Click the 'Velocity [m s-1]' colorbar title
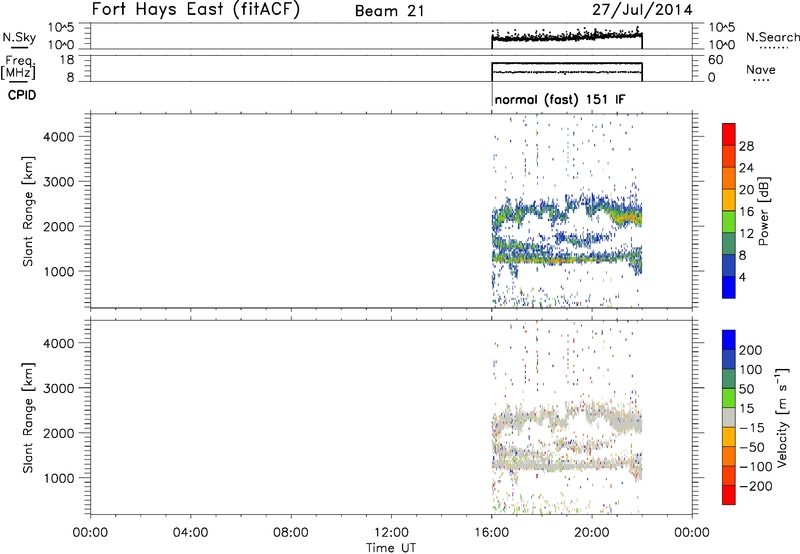This screenshot has height=554, width=800. [x=781, y=417]
